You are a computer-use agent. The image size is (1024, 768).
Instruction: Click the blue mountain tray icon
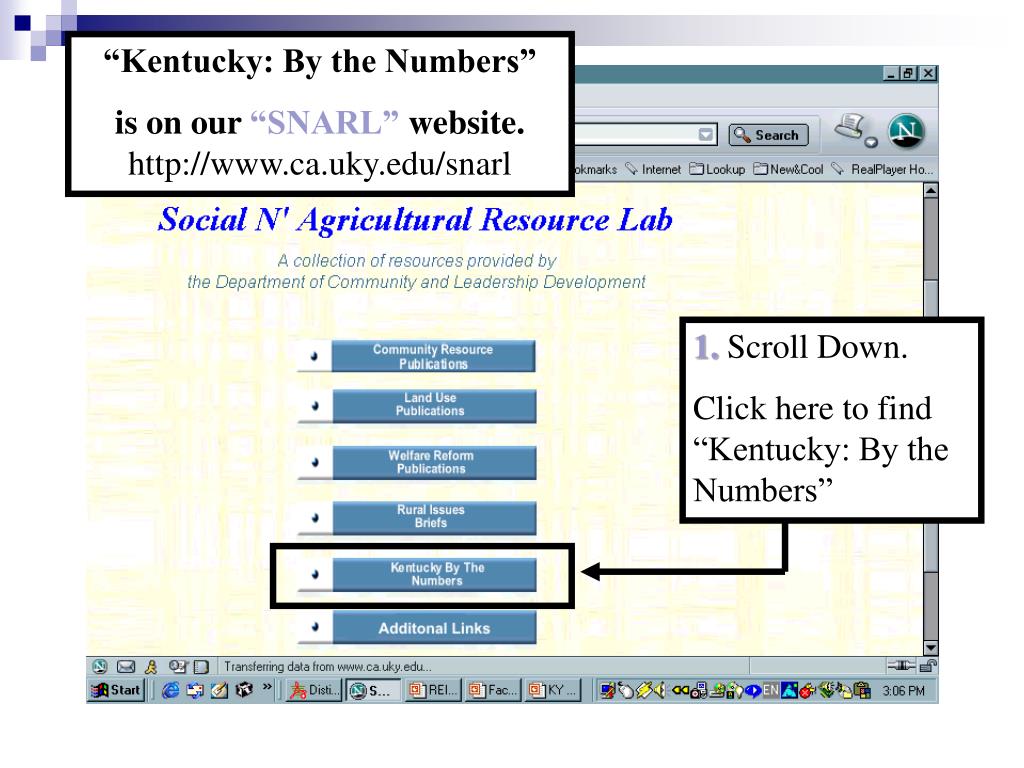[x=789, y=690]
